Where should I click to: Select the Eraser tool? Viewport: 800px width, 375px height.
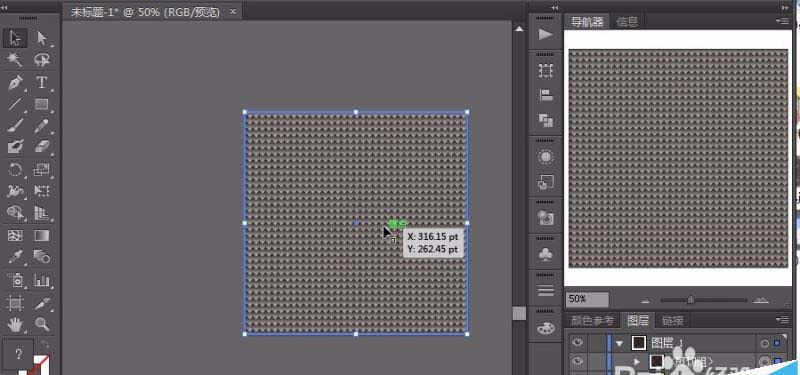[42, 147]
